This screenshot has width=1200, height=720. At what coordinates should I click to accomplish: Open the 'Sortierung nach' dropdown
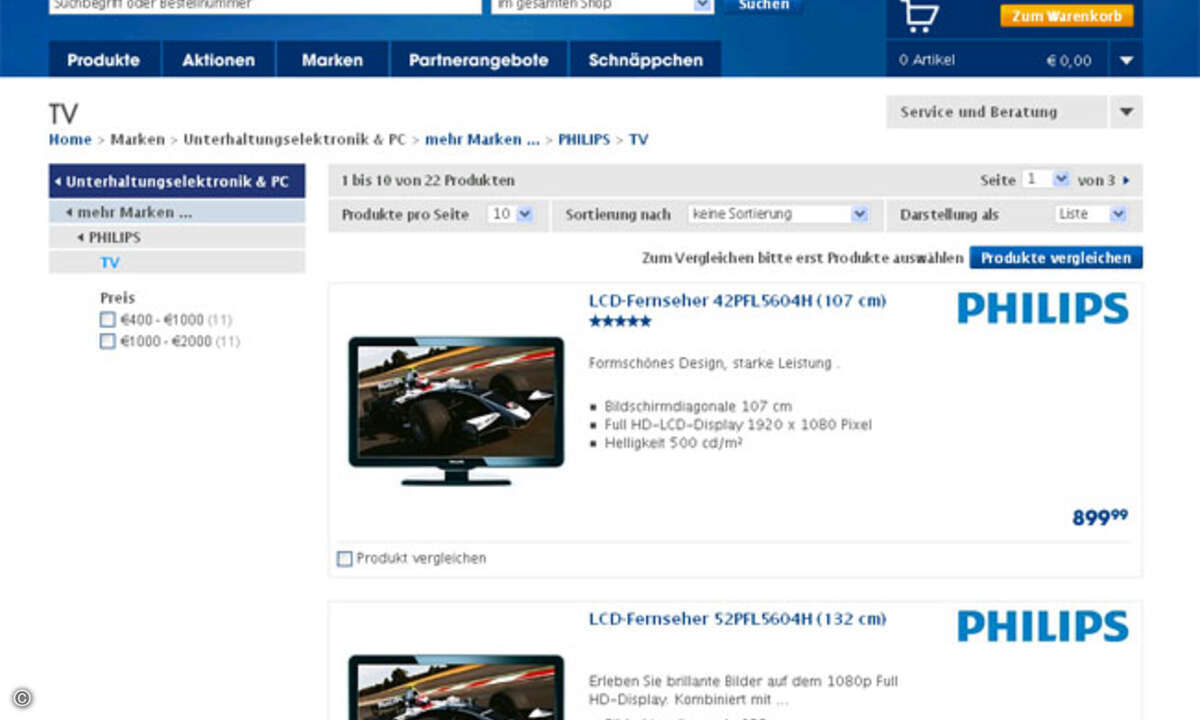778,214
